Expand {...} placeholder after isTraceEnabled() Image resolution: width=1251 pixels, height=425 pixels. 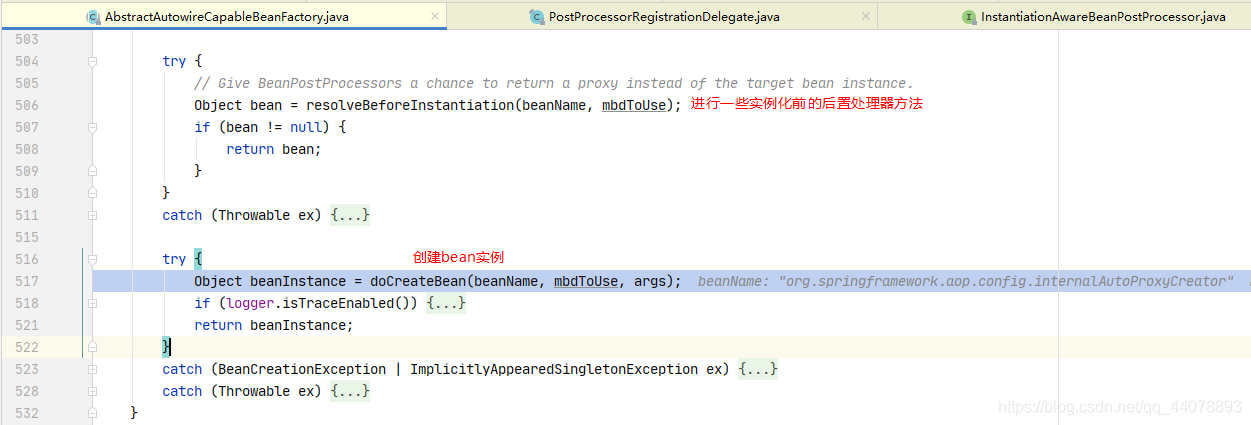446,303
